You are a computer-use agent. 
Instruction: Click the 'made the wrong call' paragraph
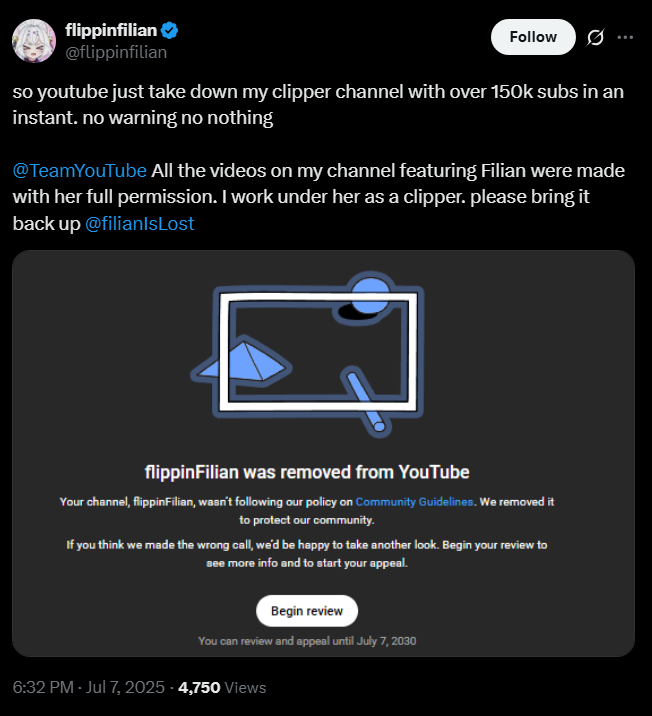(x=306, y=553)
